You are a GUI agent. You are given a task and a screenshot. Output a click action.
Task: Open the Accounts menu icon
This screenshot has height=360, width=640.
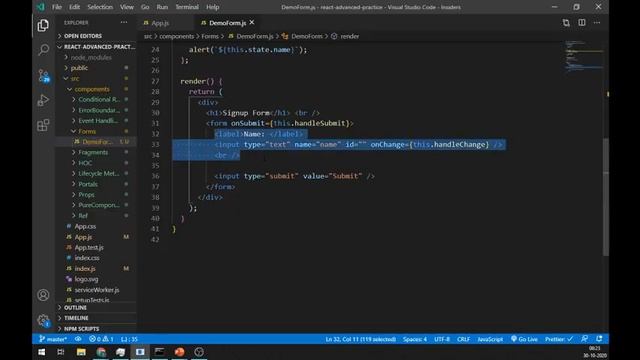[43, 295]
